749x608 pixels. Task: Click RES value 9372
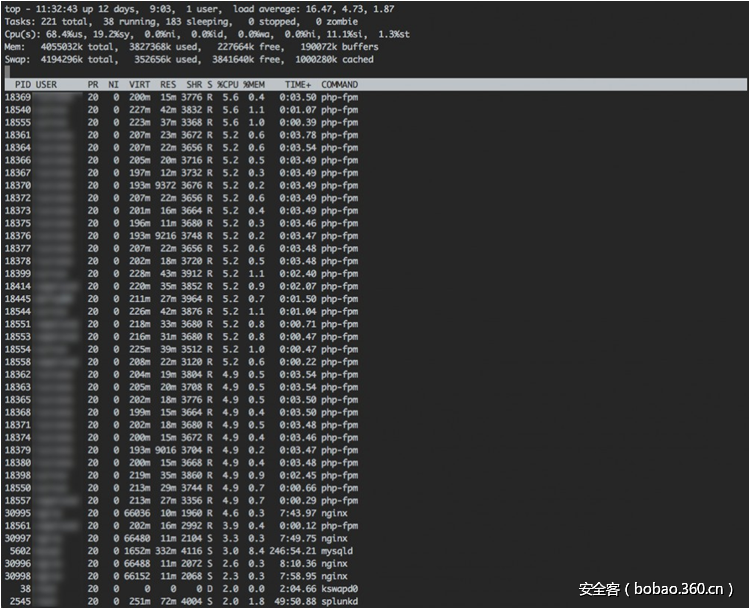tap(165, 185)
